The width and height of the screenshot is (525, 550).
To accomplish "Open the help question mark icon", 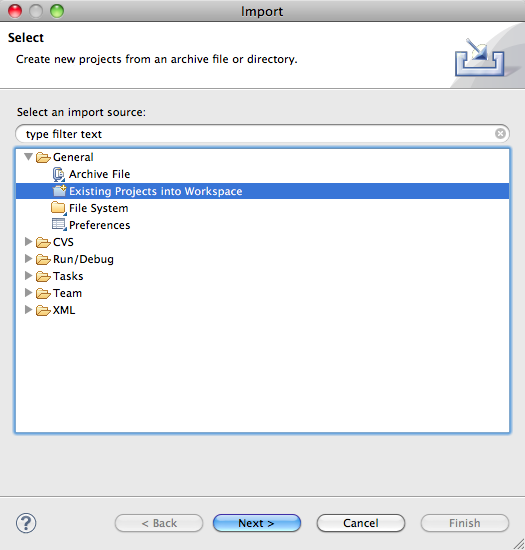I will 26,523.
